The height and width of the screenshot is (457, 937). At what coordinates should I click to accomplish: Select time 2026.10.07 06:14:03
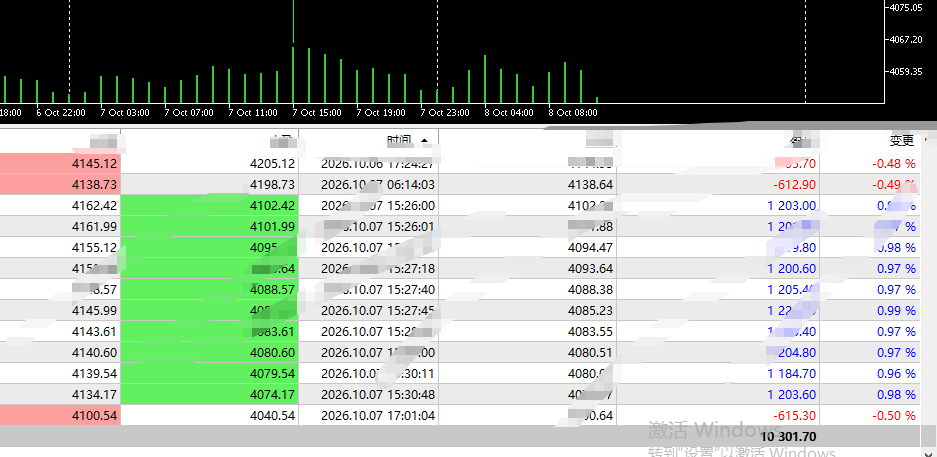point(378,185)
